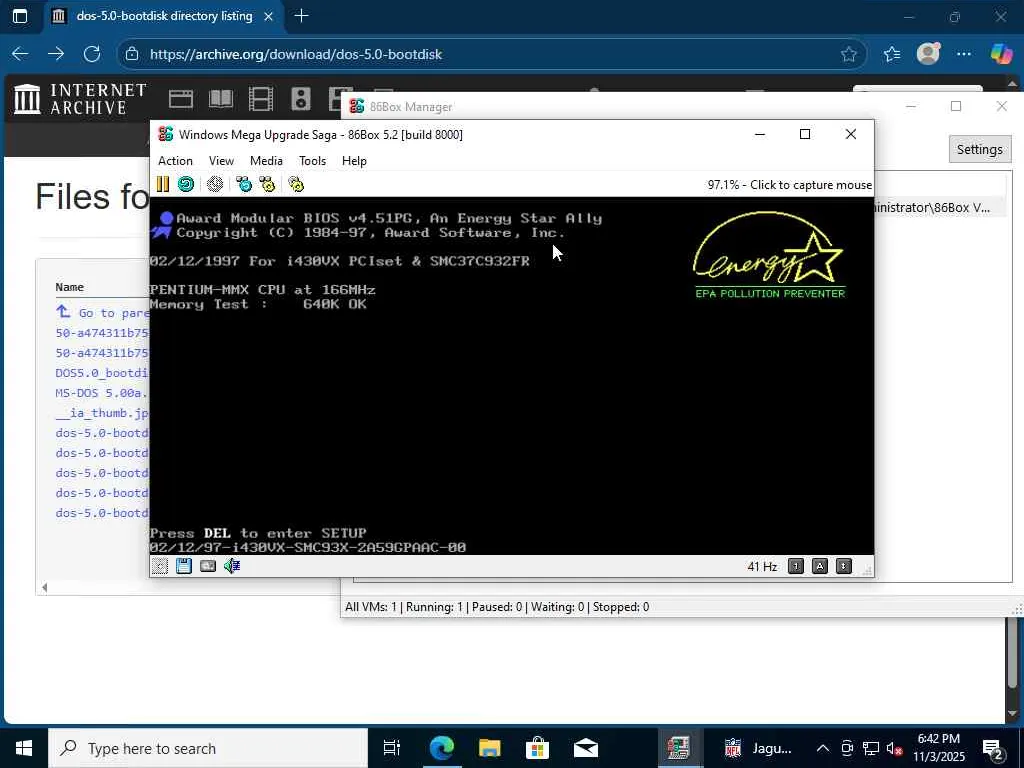The image size is (1024, 768).
Task: Click 'Go to parent' directory link
Action: [x=103, y=312]
